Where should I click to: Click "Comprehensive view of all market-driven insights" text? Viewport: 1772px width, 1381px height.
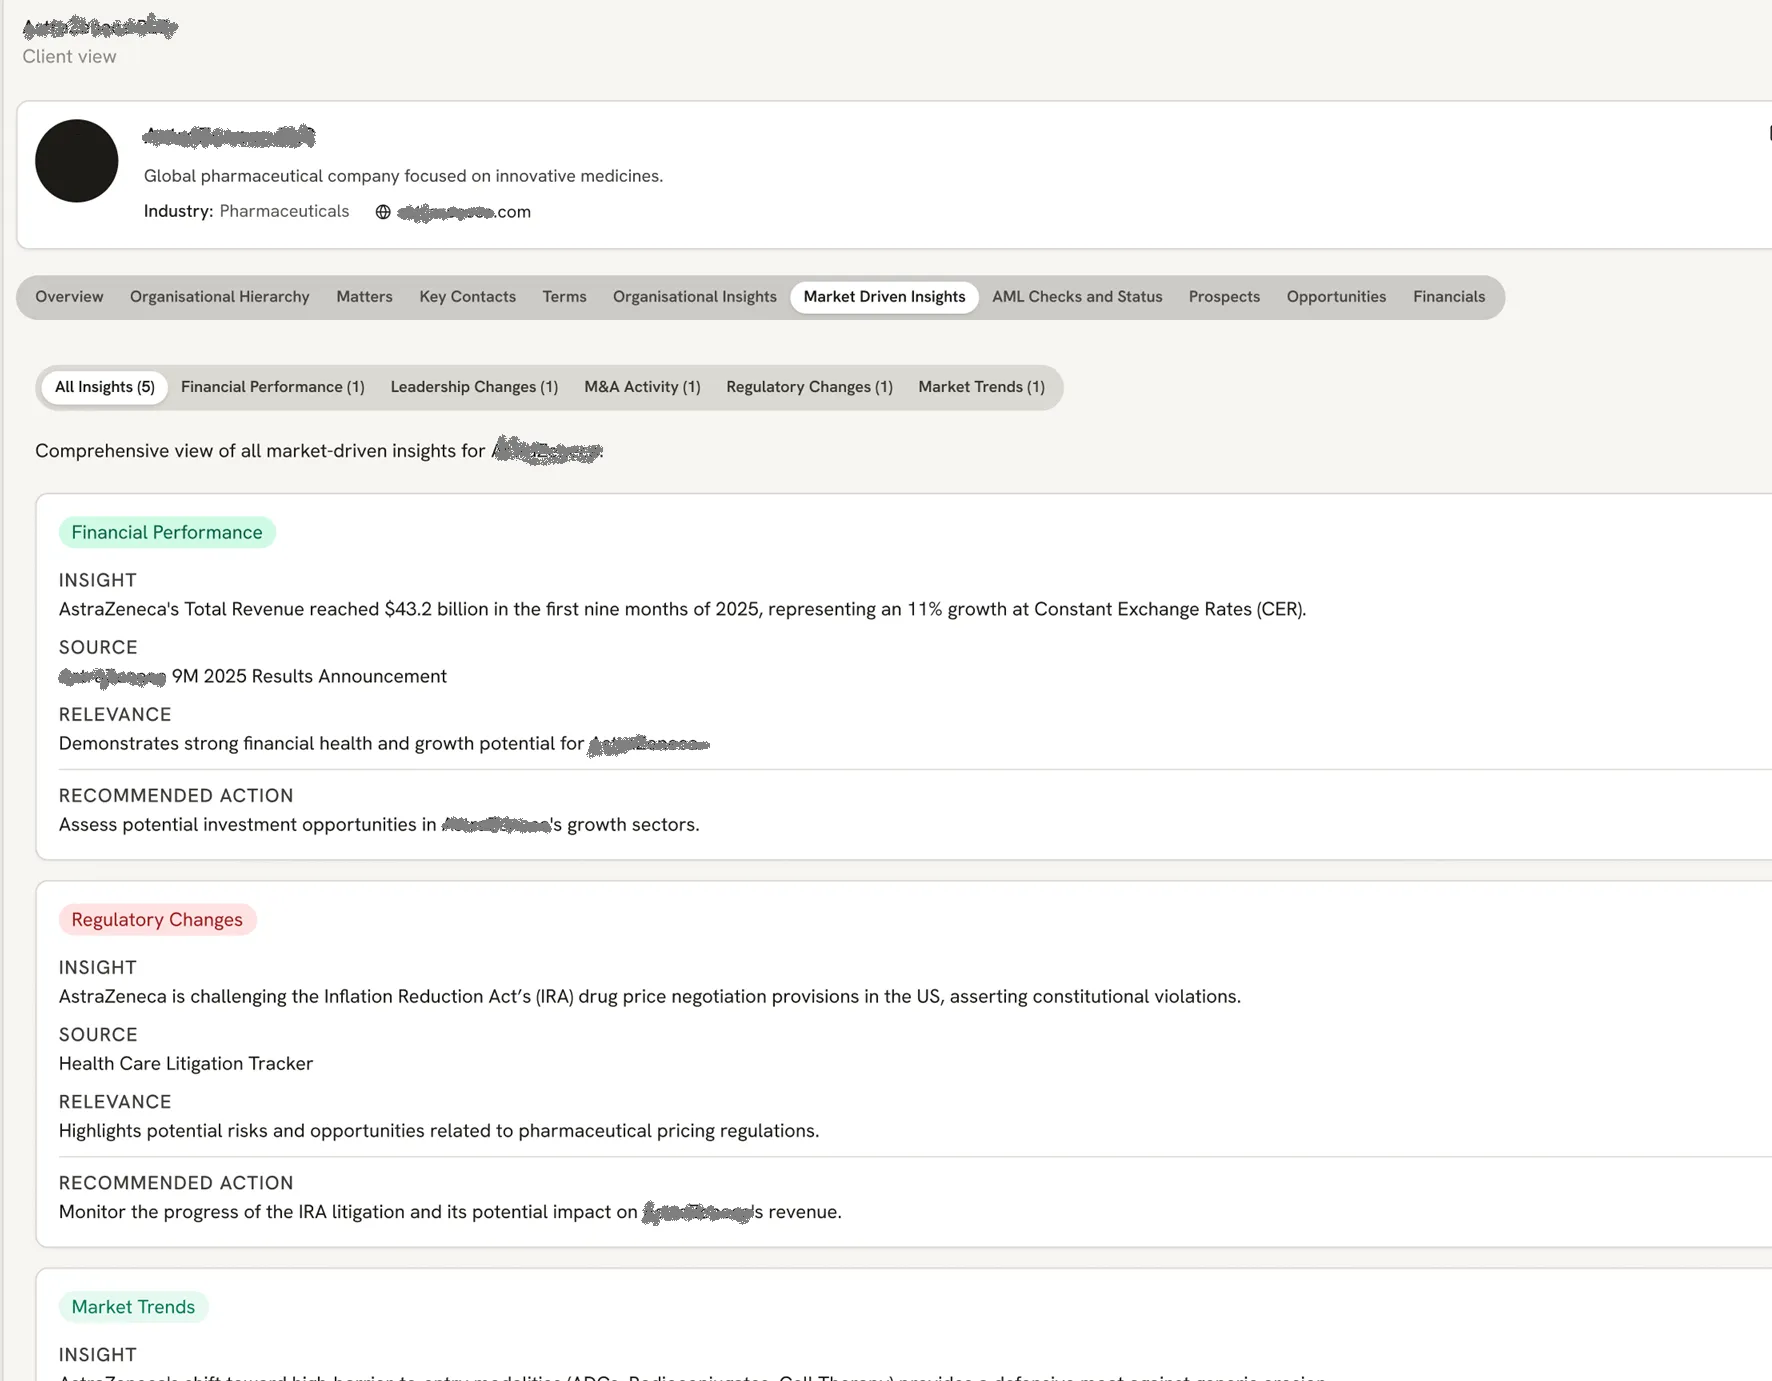[x=319, y=451]
